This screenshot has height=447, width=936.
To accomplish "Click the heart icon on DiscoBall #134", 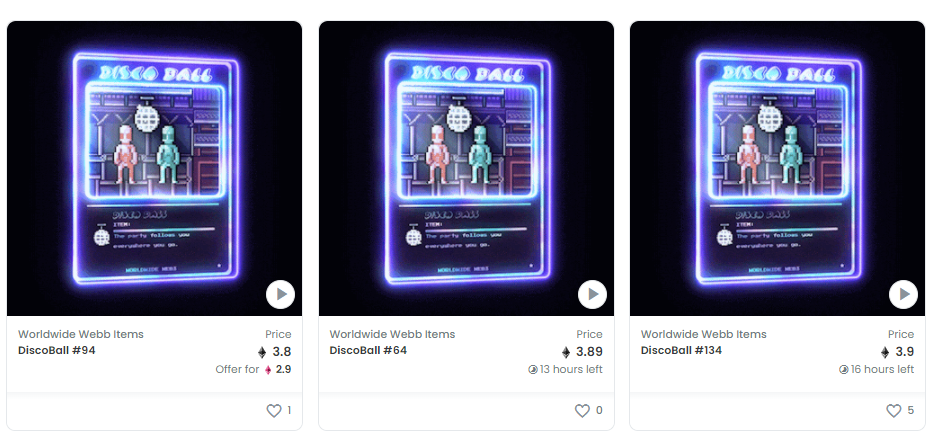I will coord(894,411).
